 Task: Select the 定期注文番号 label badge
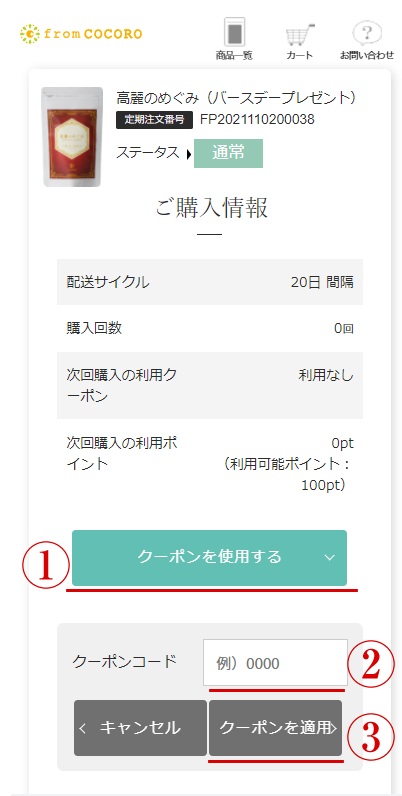point(154,120)
